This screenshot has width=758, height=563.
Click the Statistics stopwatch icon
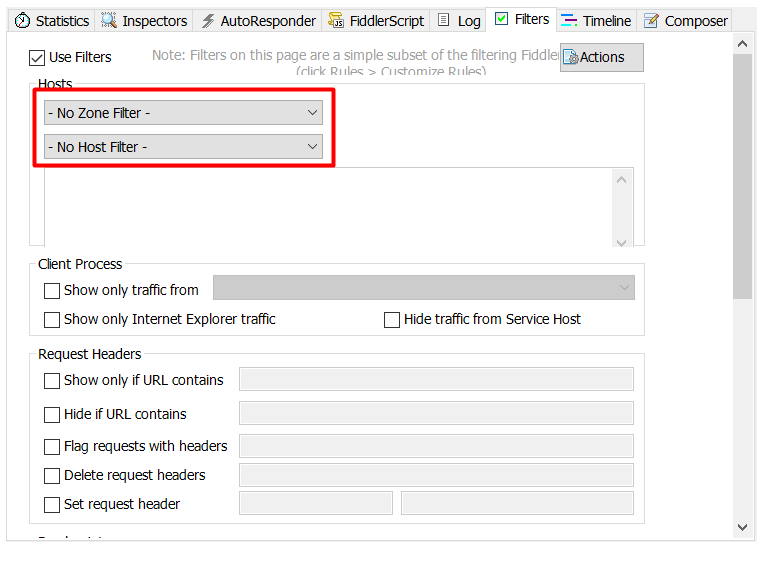point(22,21)
